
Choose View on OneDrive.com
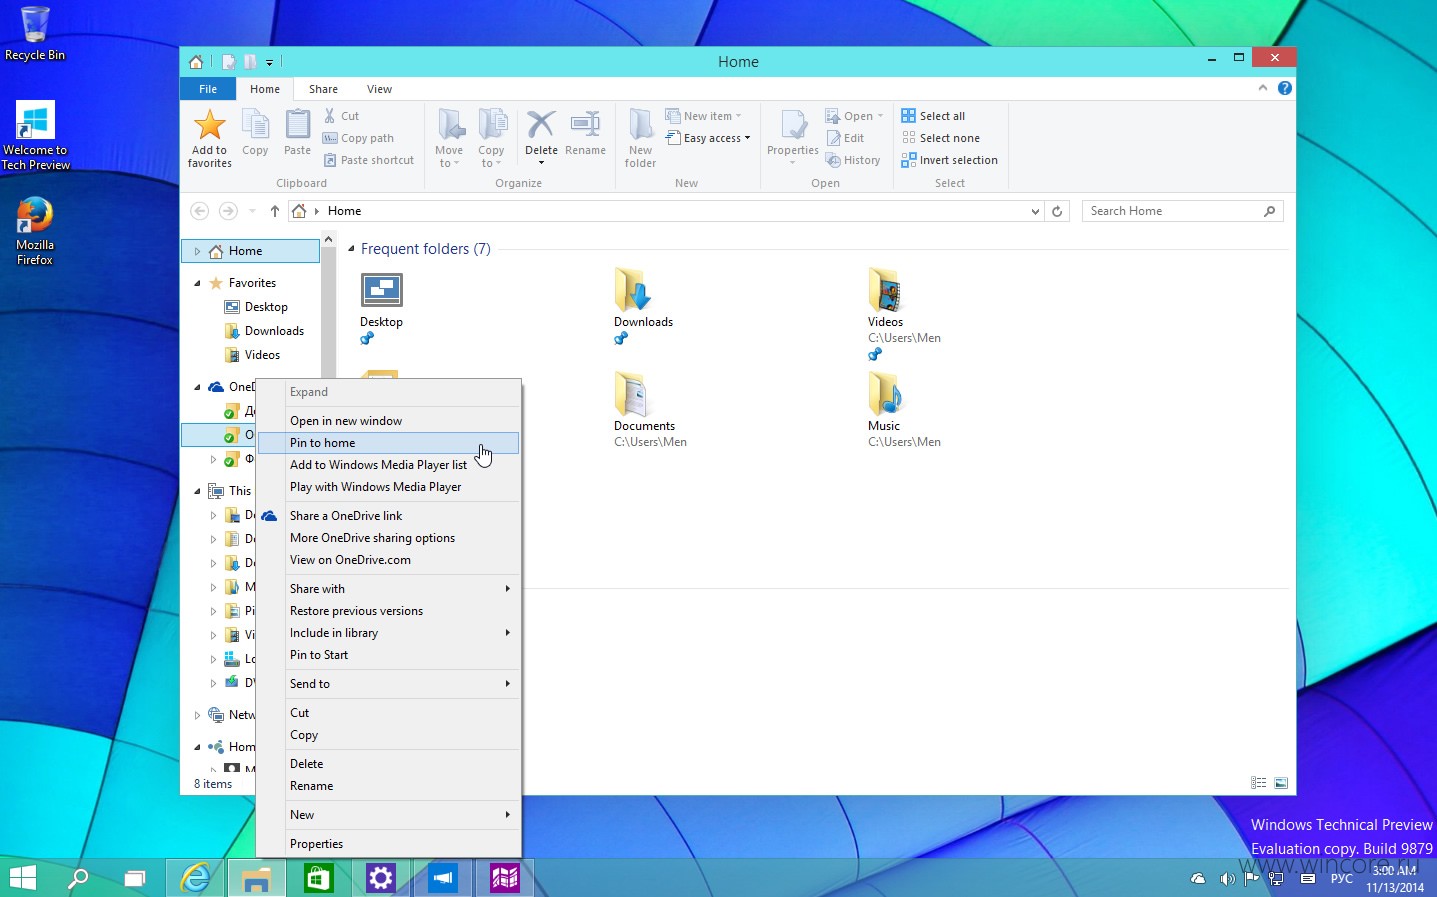389,560
